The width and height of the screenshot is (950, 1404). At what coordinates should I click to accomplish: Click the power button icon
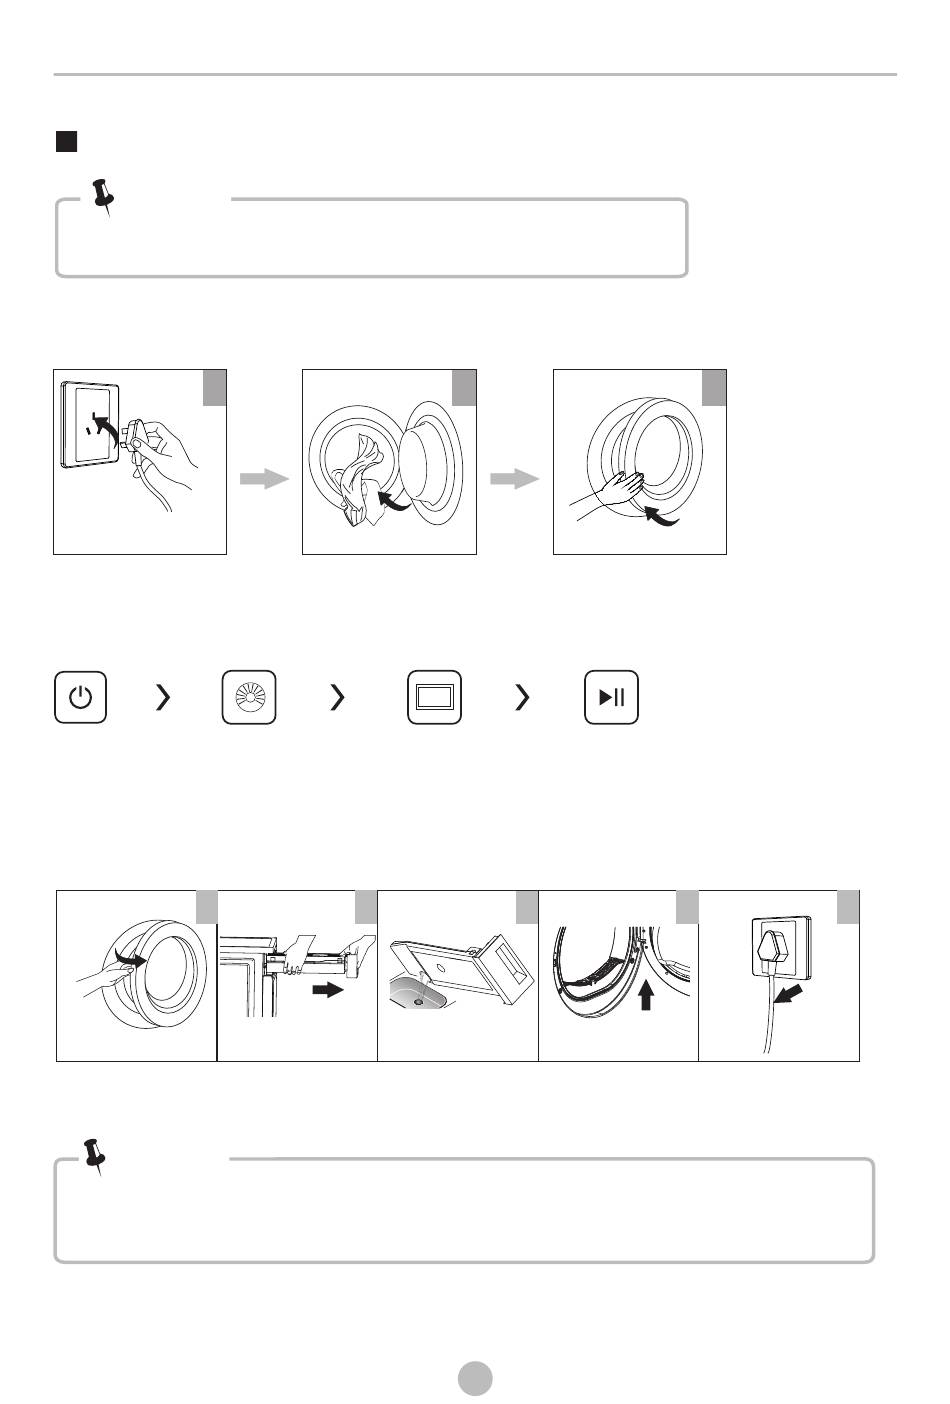coord(80,697)
